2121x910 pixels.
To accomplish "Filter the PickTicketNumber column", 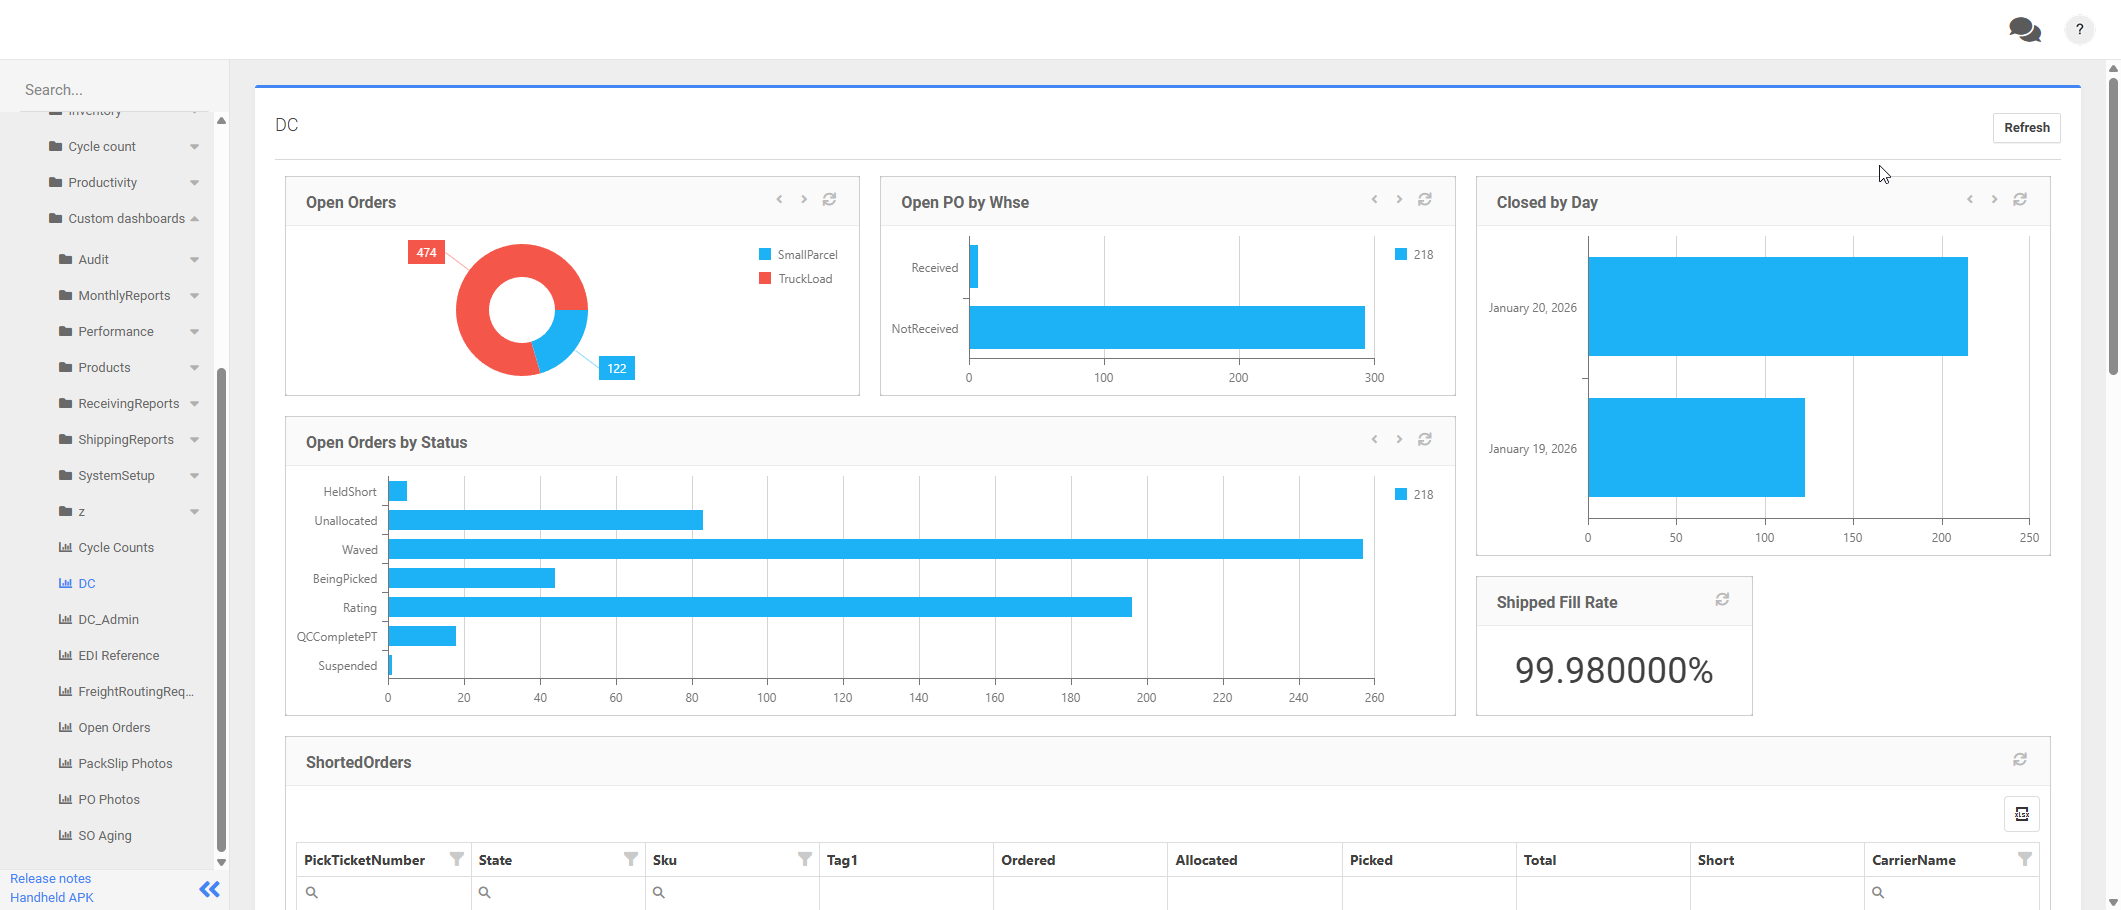I will [457, 859].
